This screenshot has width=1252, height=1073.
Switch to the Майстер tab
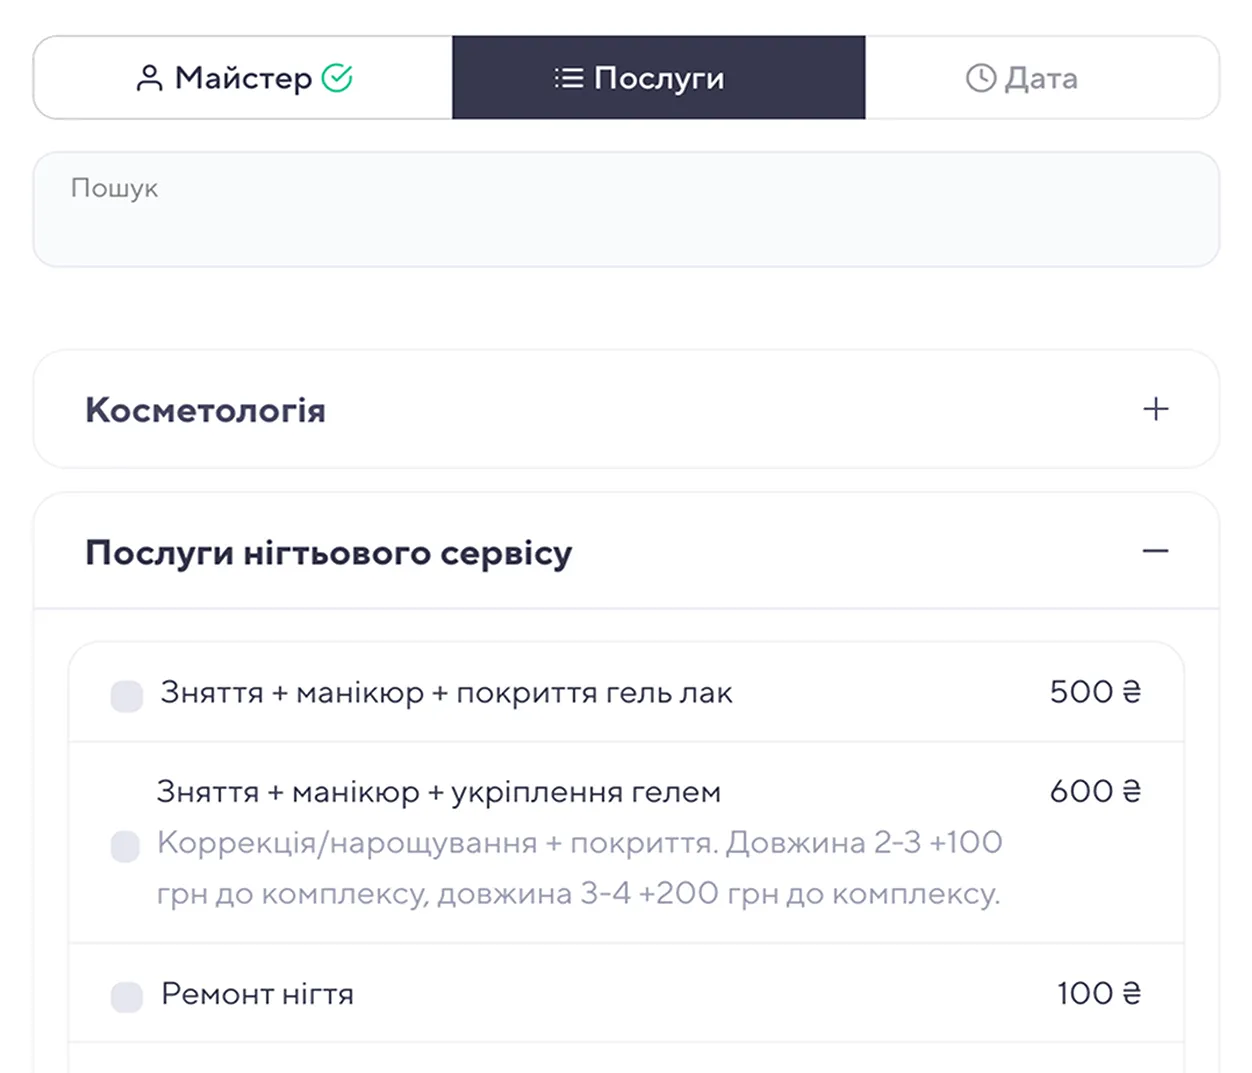pyautogui.click(x=243, y=78)
